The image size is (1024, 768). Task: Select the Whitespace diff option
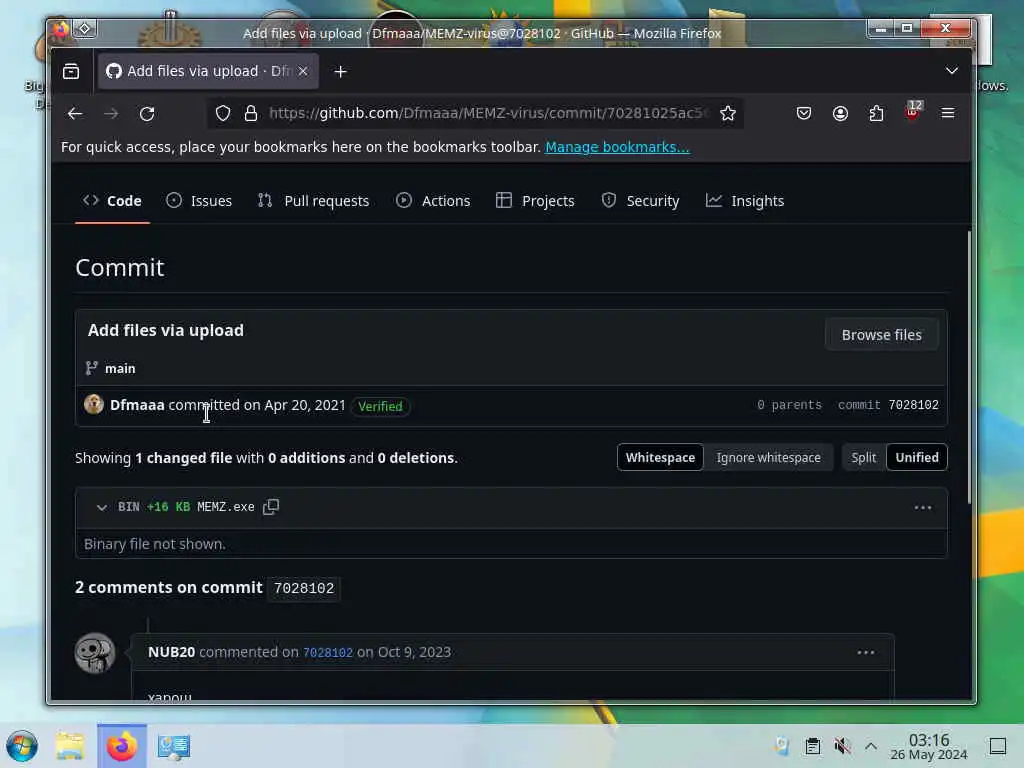click(660, 457)
